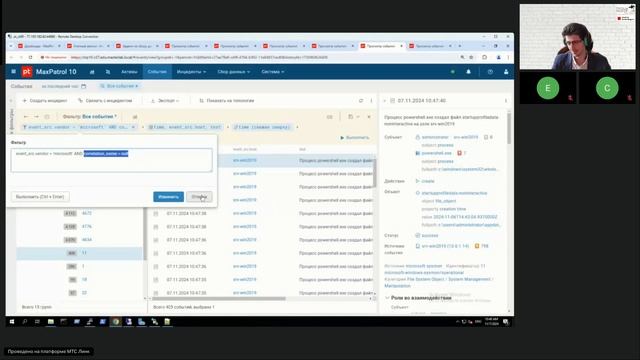Open the help question-mark icon

[x=490, y=72]
